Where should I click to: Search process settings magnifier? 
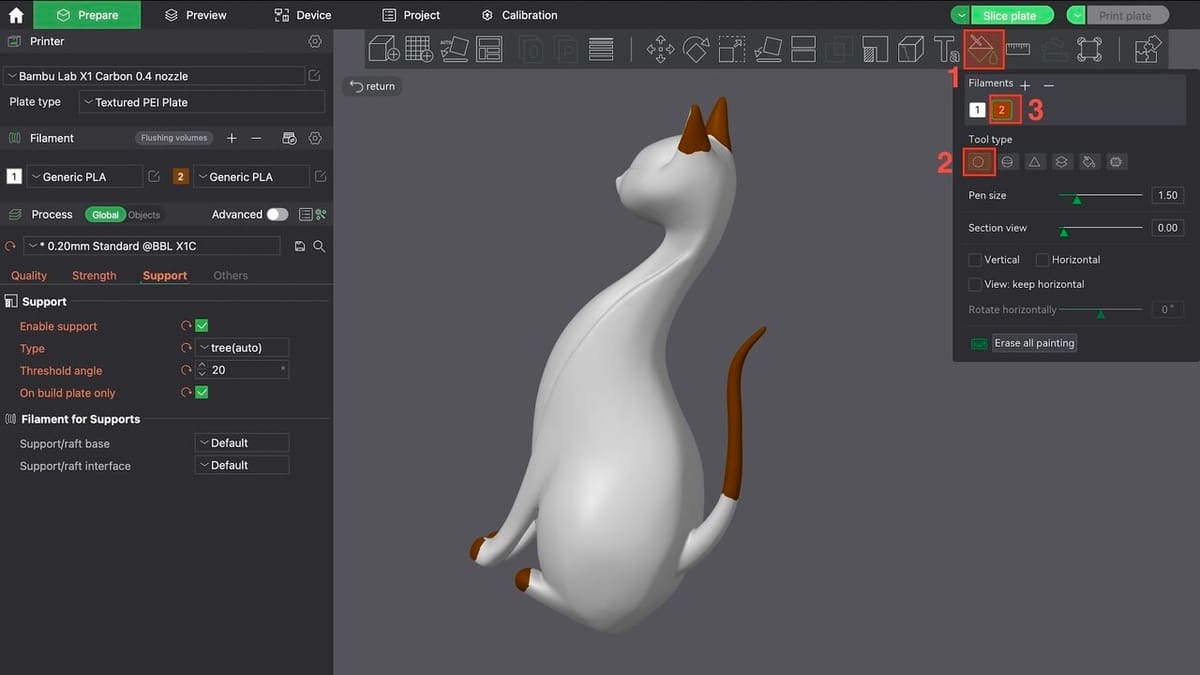[319, 246]
